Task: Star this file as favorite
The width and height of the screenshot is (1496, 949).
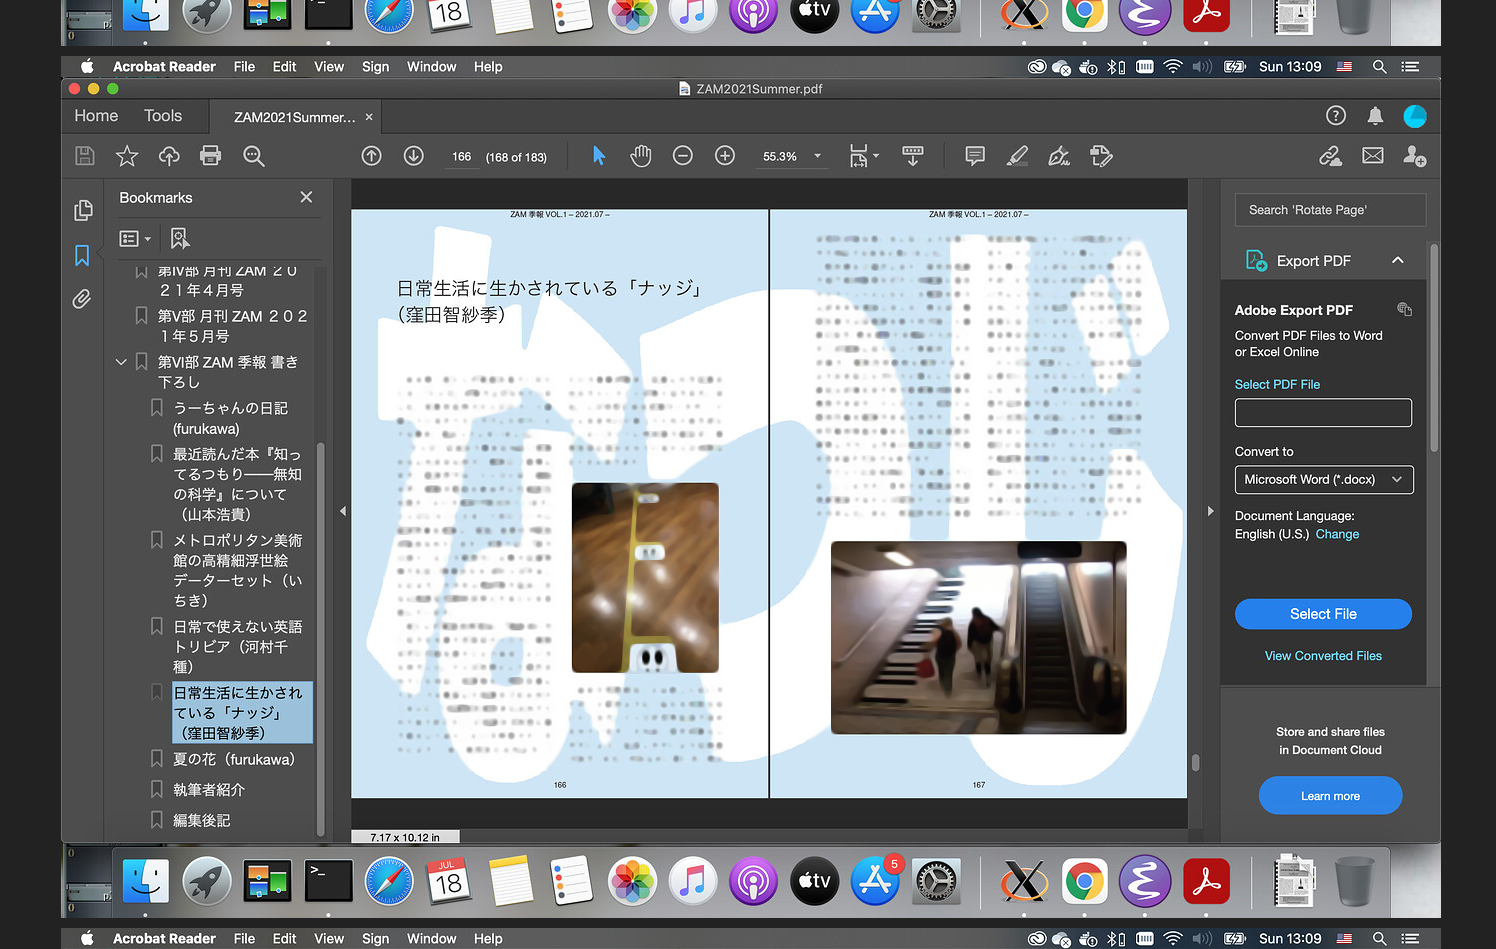Action: pos(127,156)
